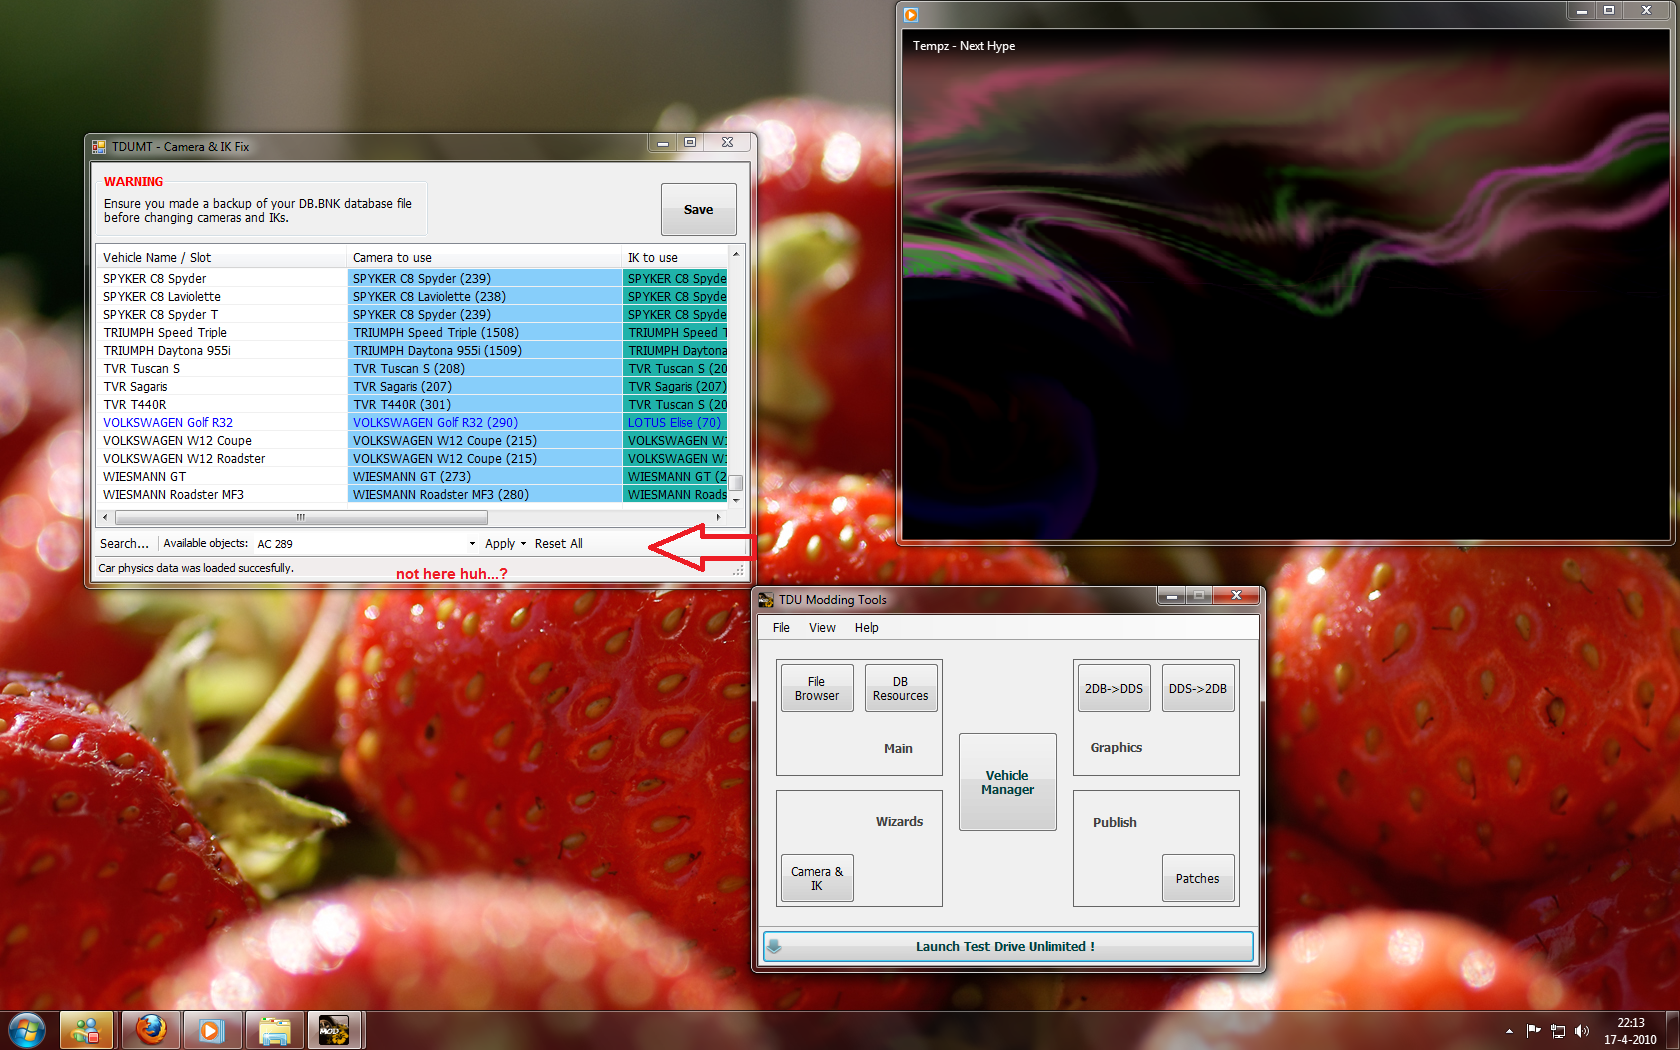This screenshot has width=1680, height=1050.
Task: Click the Action Center flag icon
Action: [1533, 1031]
